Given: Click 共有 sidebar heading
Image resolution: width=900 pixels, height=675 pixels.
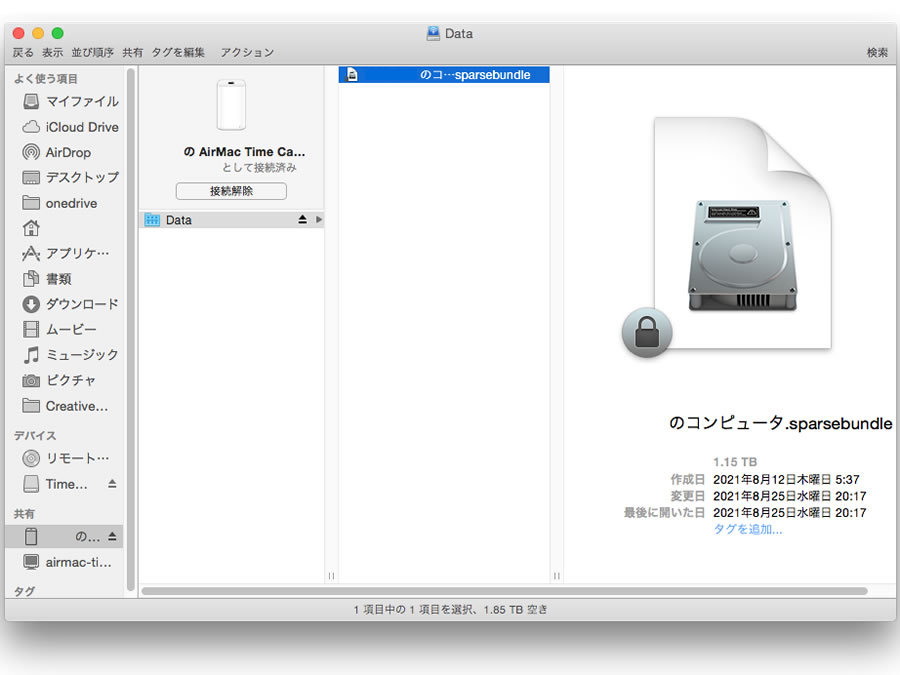Looking at the screenshot, I should click(x=24, y=514).
